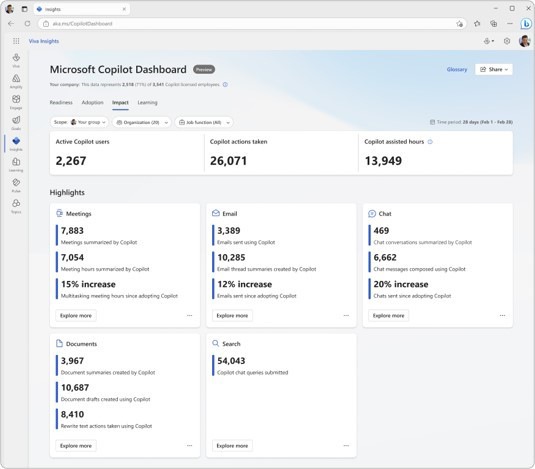Open more options on Search card
Viewport: 535px width, 469px height.
346,445
